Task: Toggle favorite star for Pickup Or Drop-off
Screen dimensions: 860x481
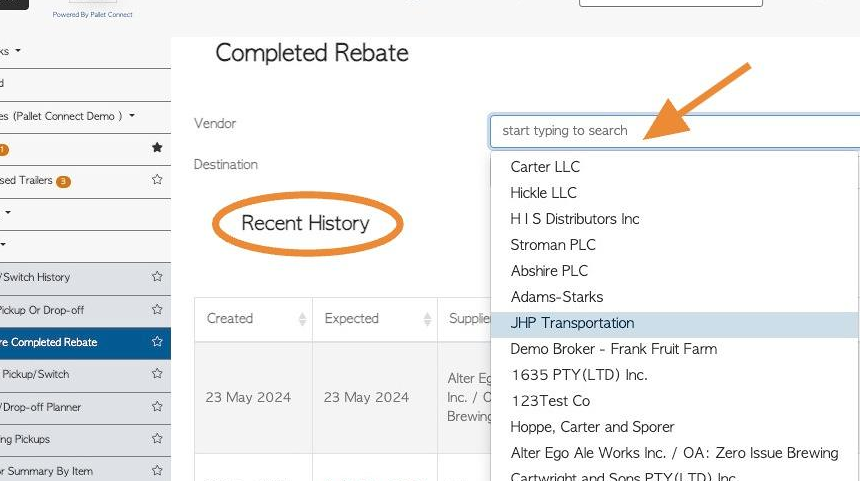Action: pos(157,310)
